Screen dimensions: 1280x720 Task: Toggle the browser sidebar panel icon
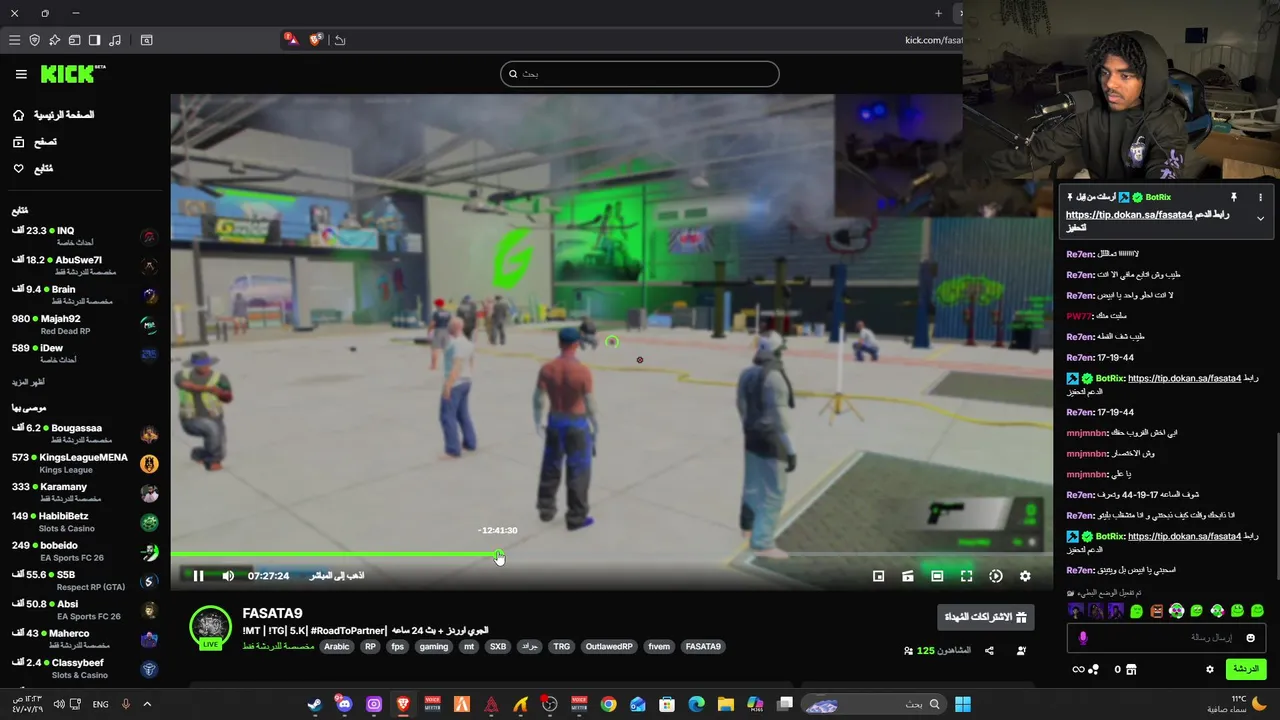pos(94,40)
